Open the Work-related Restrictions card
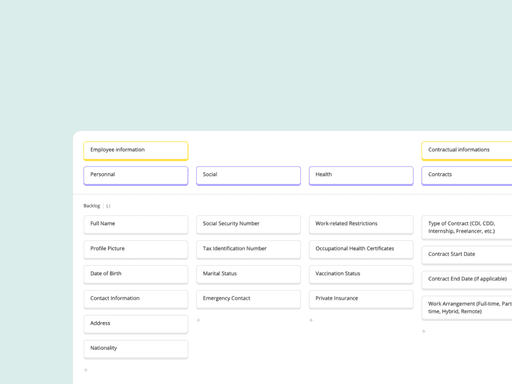The image size is (512, 384). 361,225
